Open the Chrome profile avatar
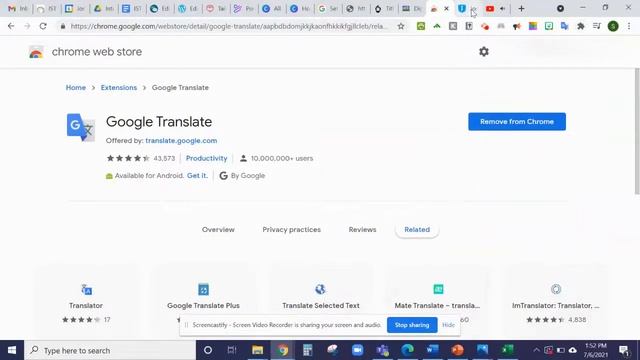Viewport: 640px width, 360px height. point(613,26)
